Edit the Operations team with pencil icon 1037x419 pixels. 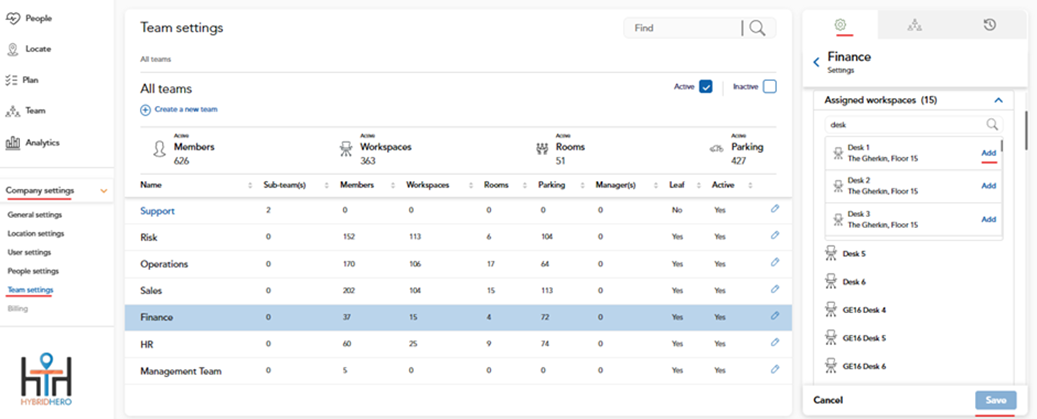(775, 262)
